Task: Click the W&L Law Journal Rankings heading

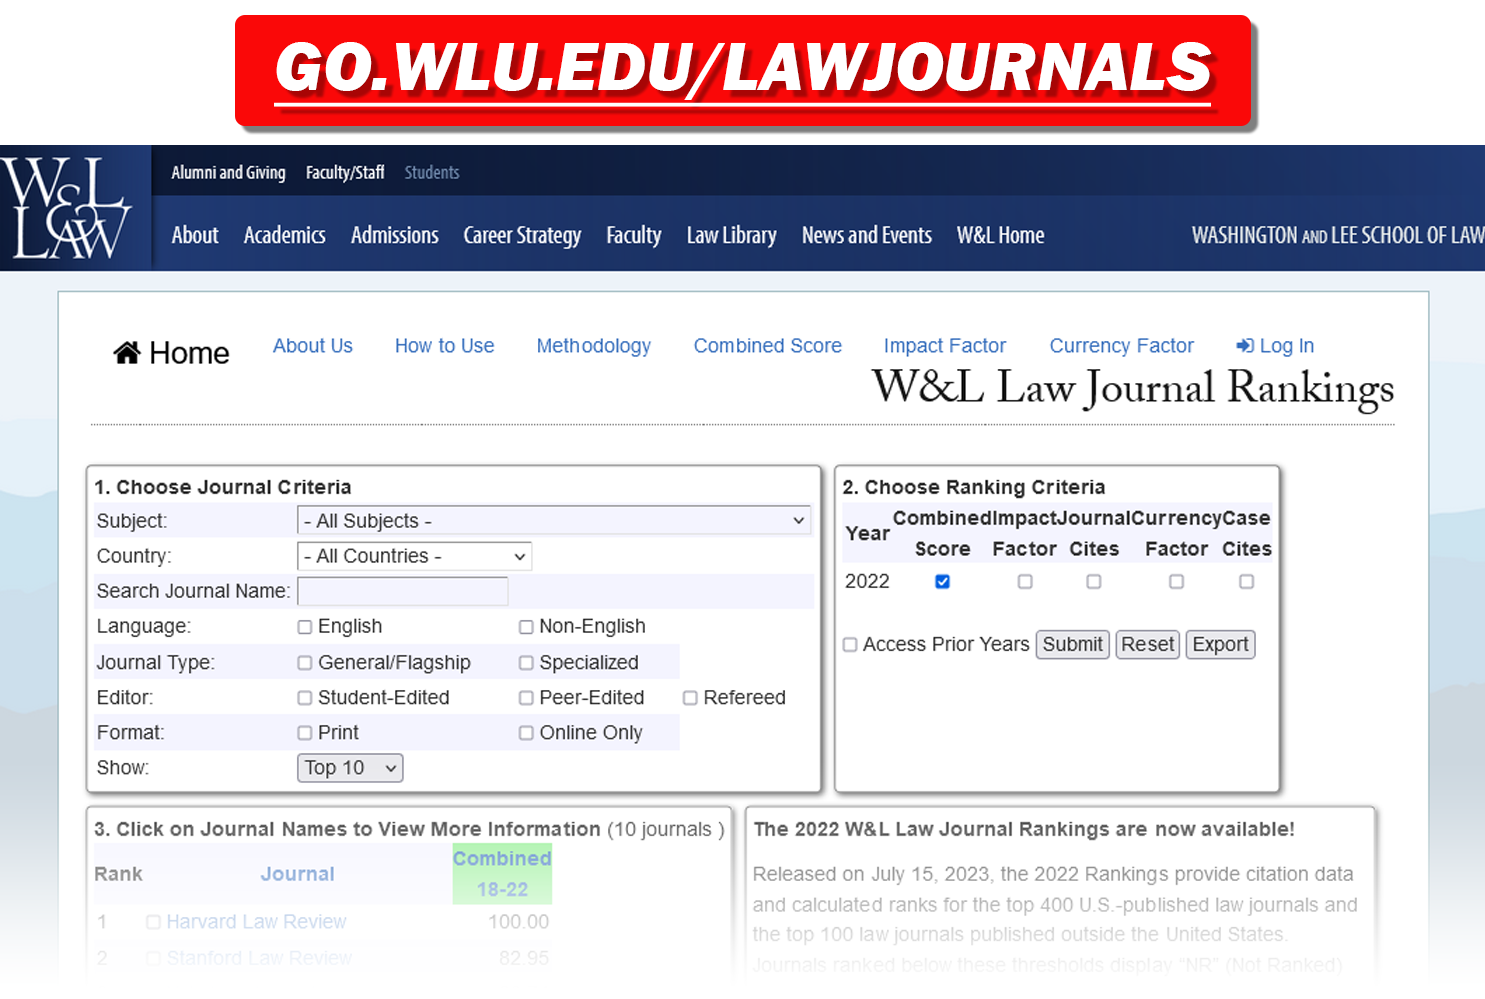Action: point(1133,389)
